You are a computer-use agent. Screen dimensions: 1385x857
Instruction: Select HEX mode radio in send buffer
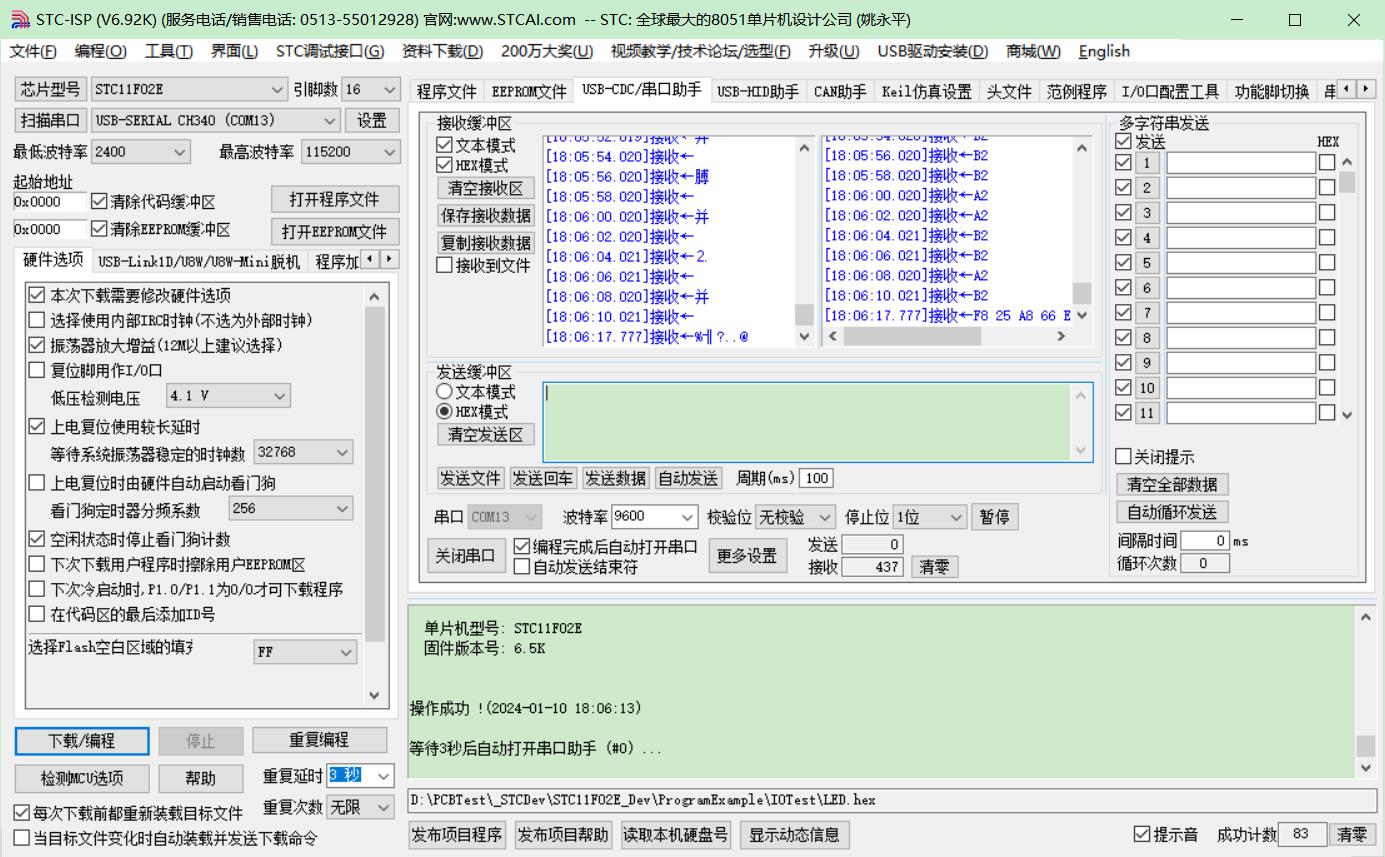(x=445, y=412)
